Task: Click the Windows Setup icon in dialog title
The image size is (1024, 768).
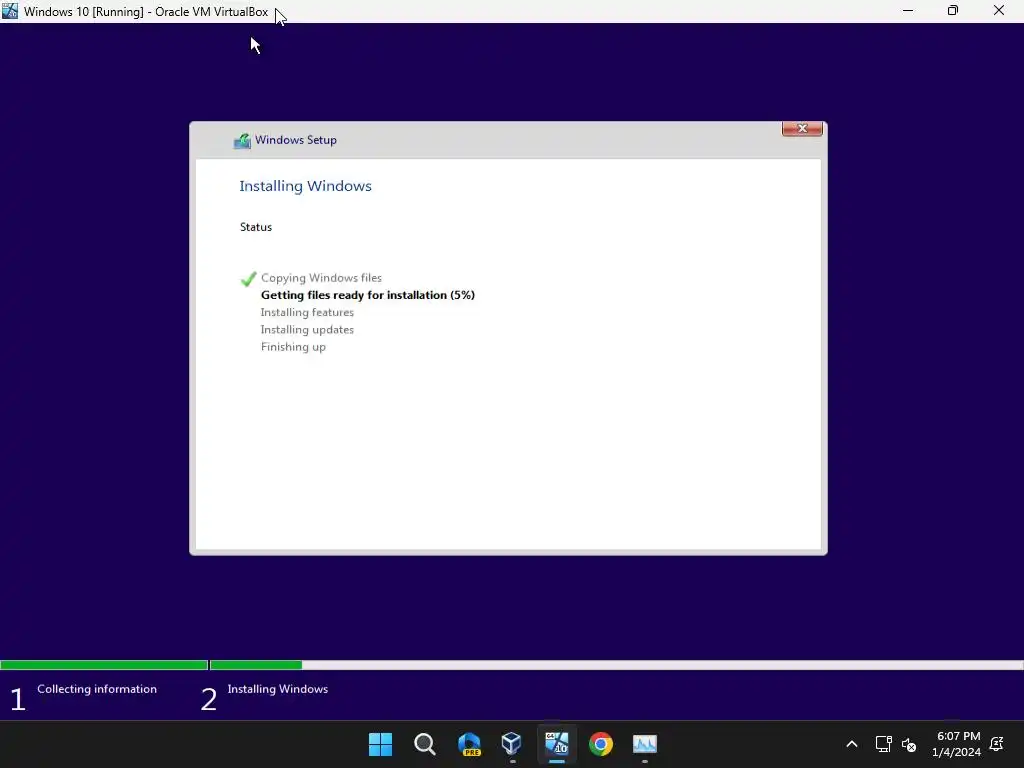Action: [x=242, y=140]
